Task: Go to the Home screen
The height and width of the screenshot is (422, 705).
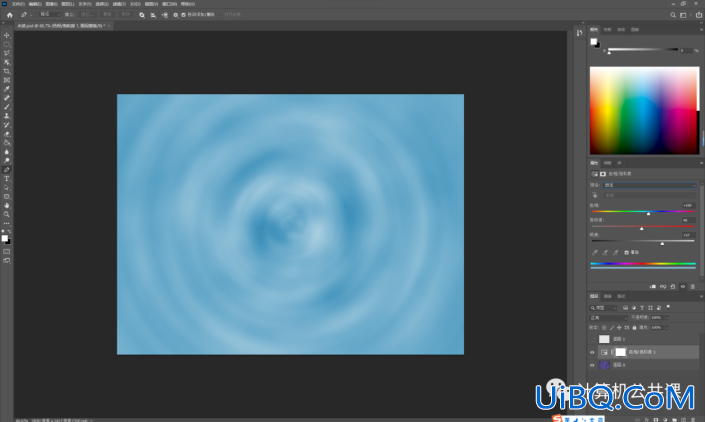Action: point(9,15)
